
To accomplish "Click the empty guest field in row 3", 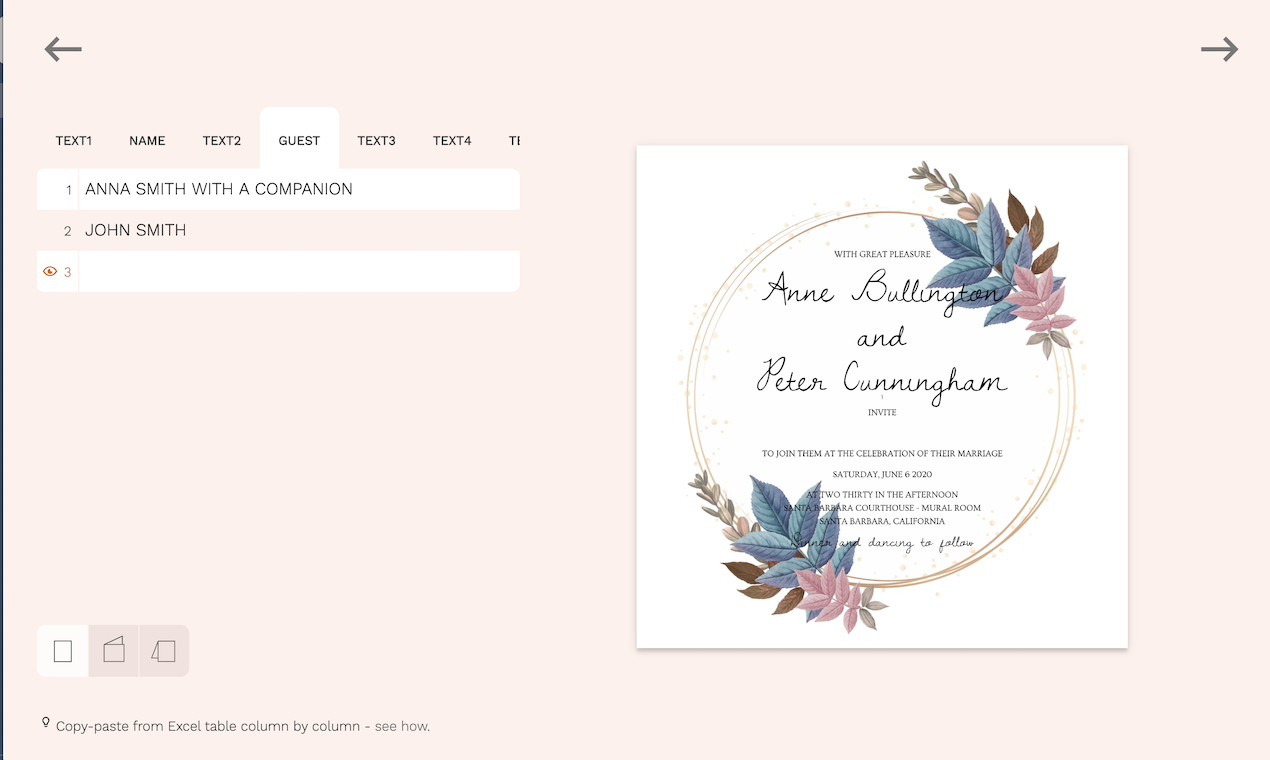I will [x=295, y=271].
